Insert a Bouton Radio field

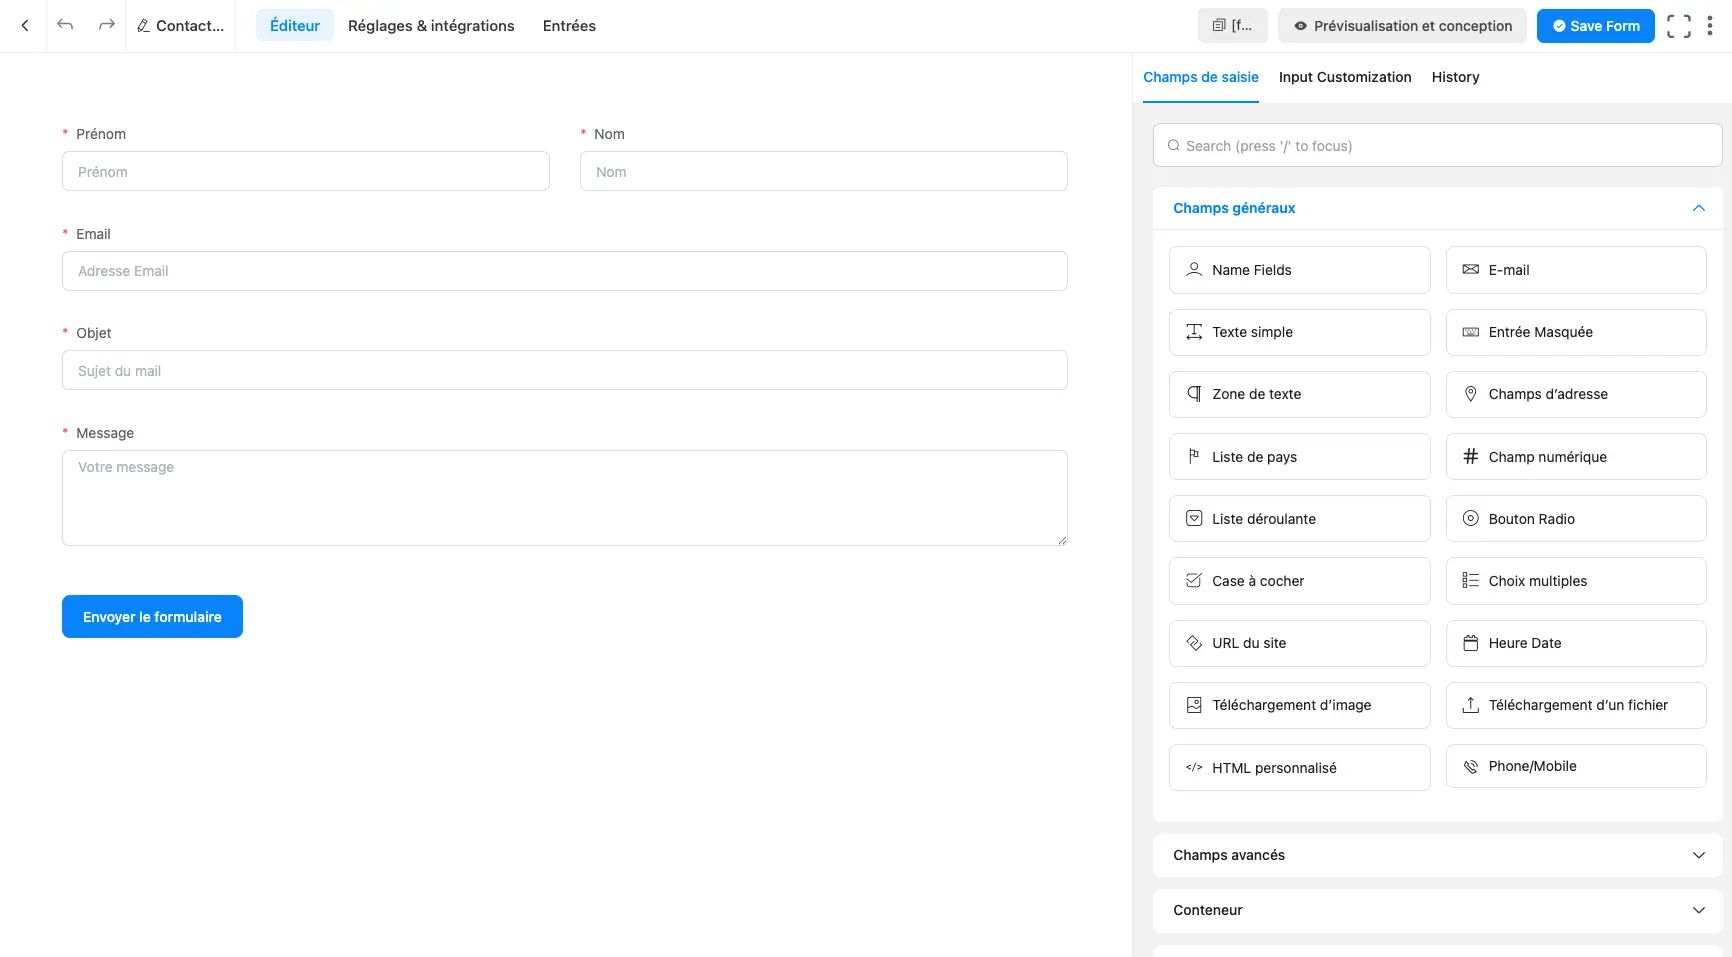tap(1575, 518)
